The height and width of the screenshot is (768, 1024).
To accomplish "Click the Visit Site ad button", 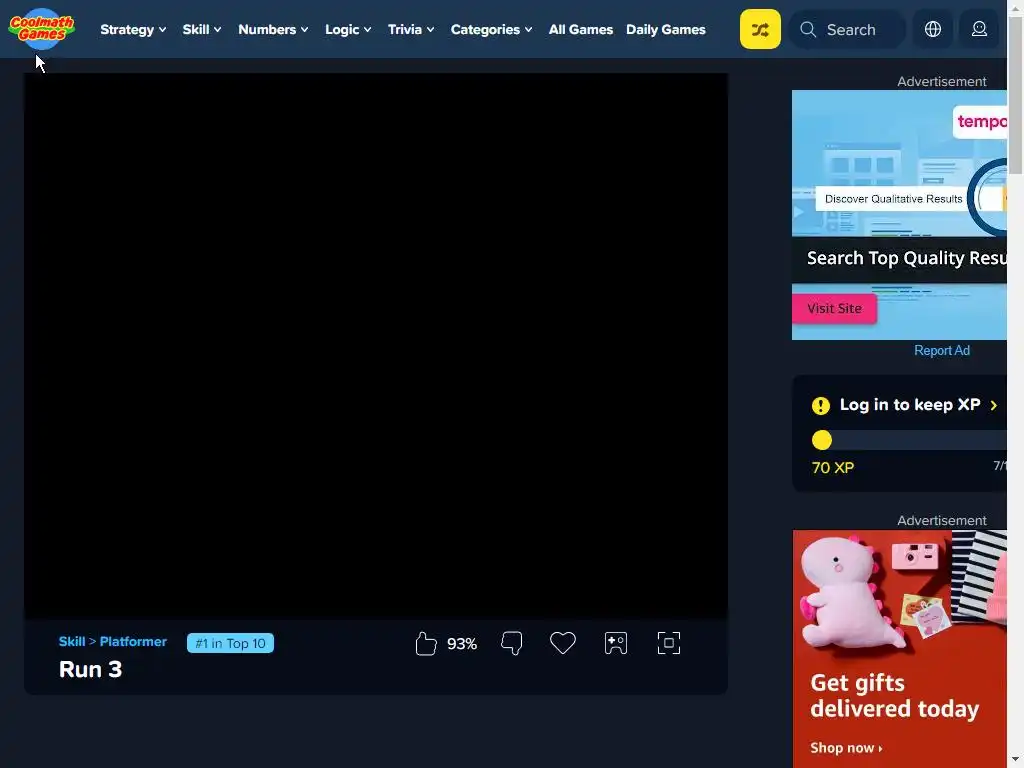I will pos(834,308).
